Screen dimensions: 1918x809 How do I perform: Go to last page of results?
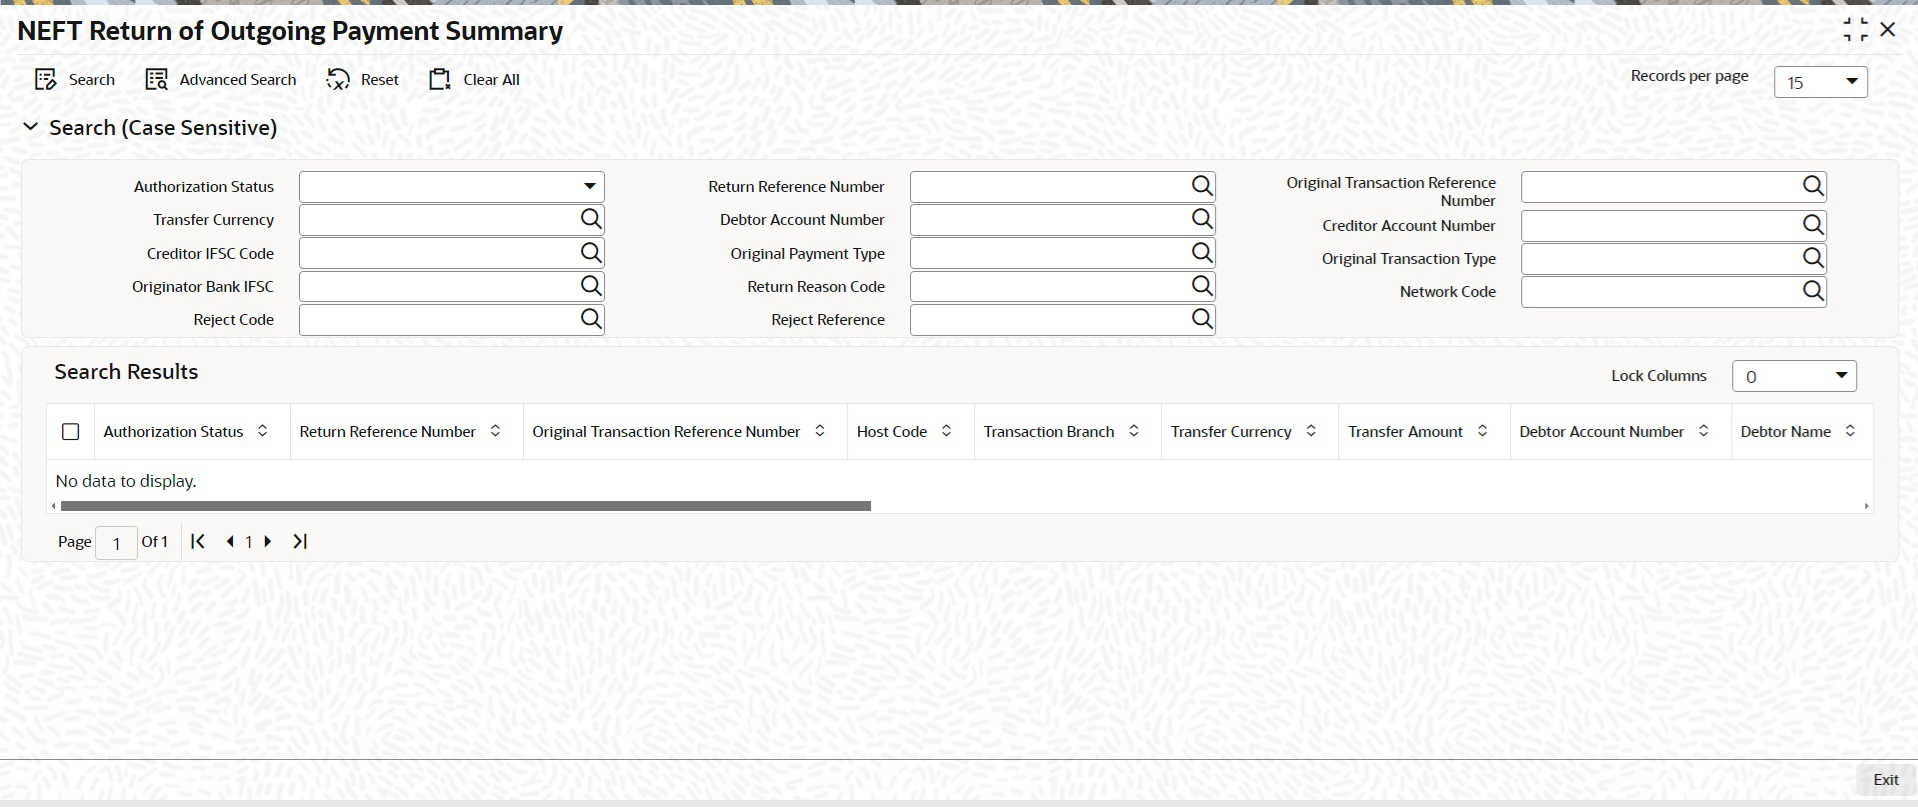300,541
